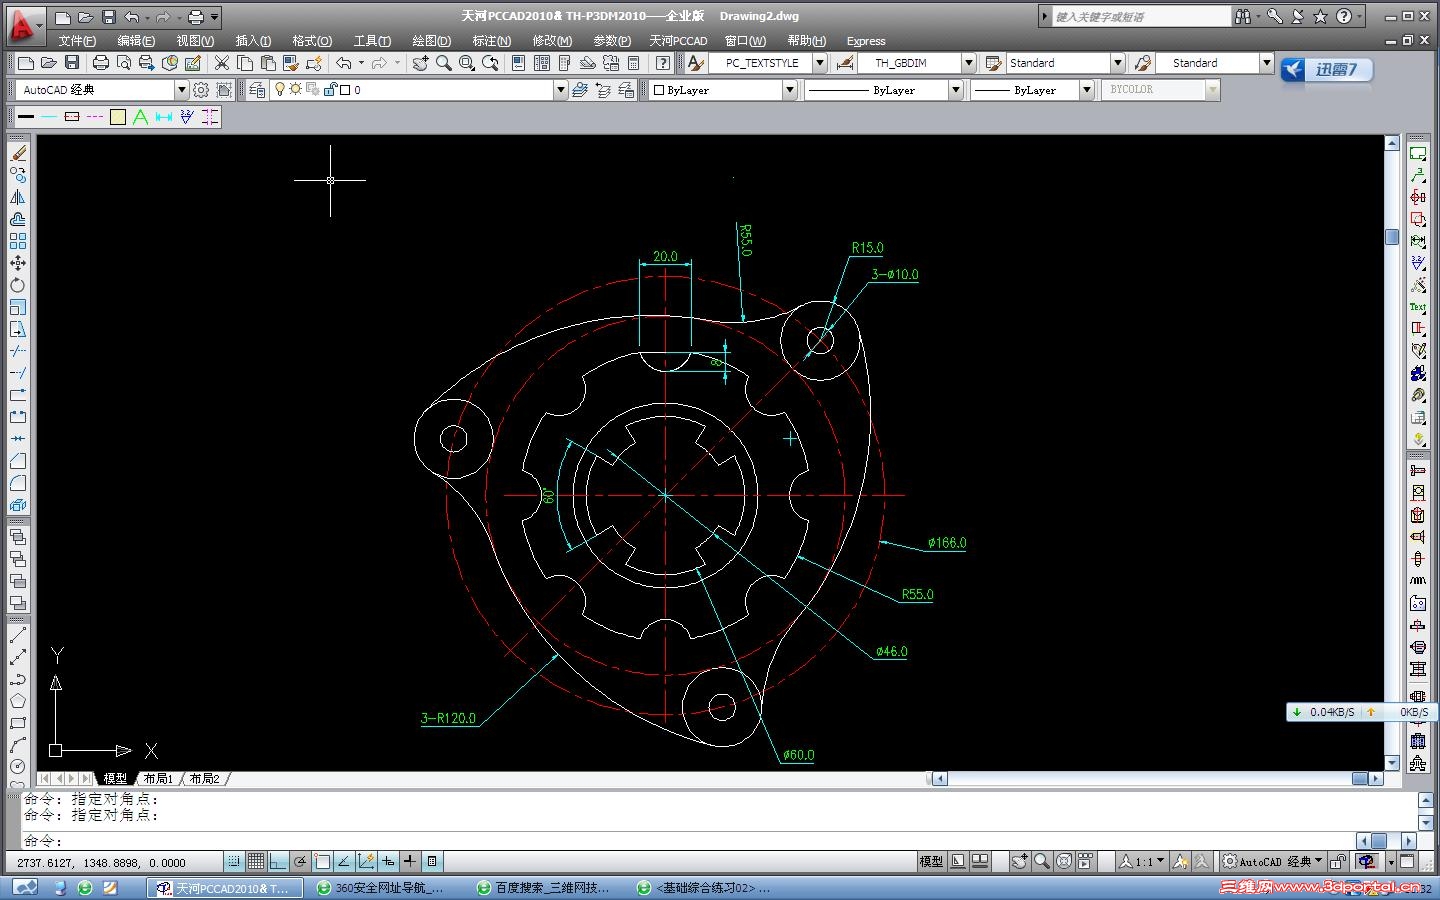Switch to the 布局2 layout tab
This screenshot has width=1440, height=900.
[x=204, y=778]
